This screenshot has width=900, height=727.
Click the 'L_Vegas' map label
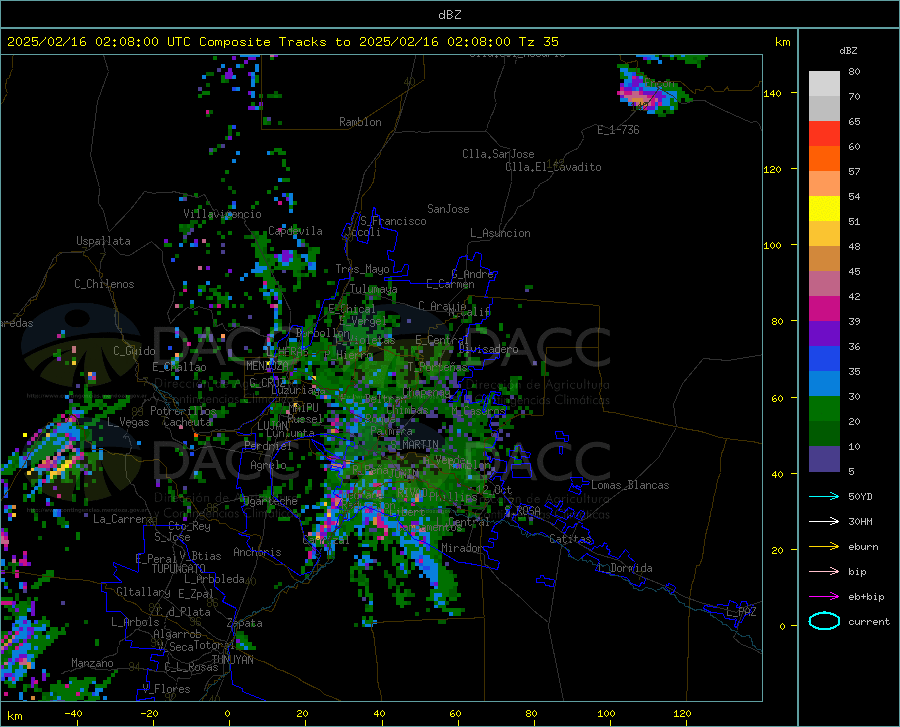click(x=128, y=422)
